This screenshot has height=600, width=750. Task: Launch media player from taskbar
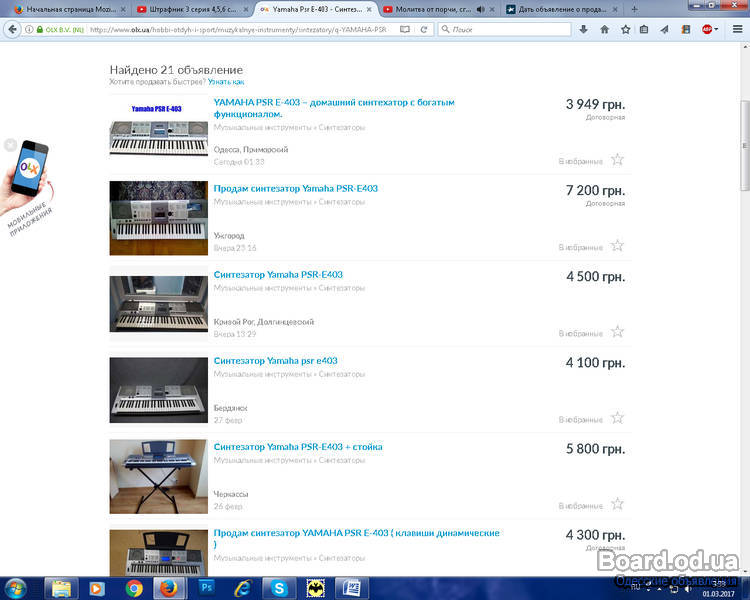coord(96,589)
